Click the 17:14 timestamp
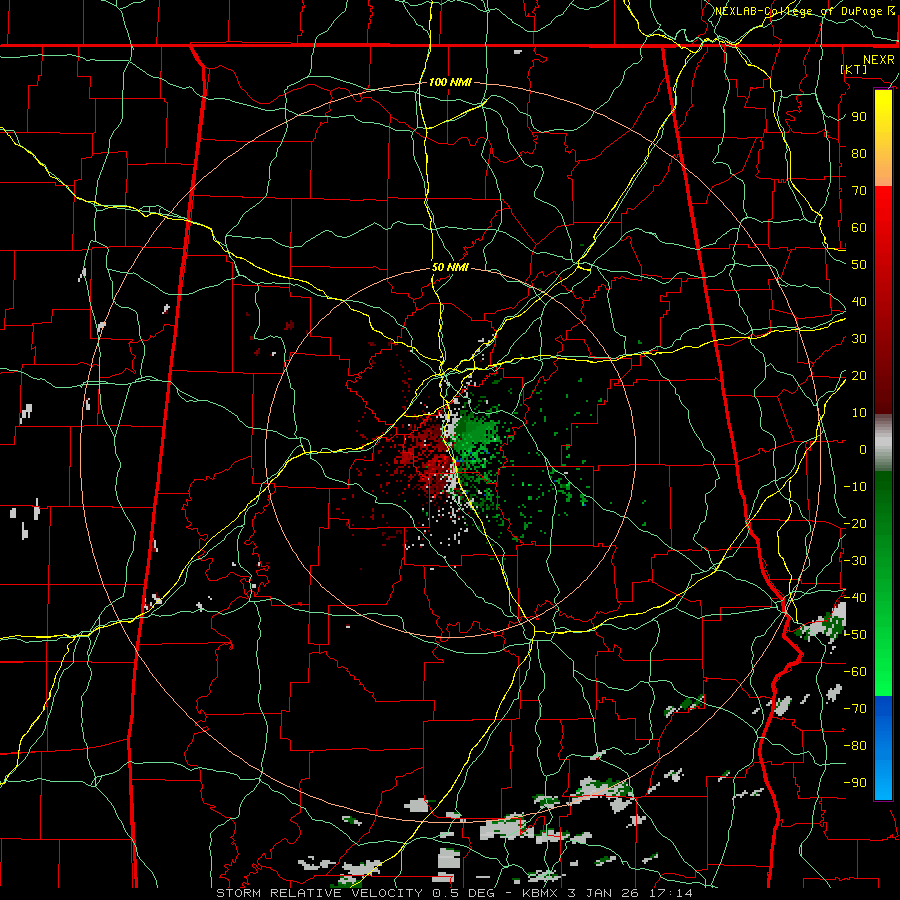The width and height of the screenshot is (900, 900). (671, 893)
